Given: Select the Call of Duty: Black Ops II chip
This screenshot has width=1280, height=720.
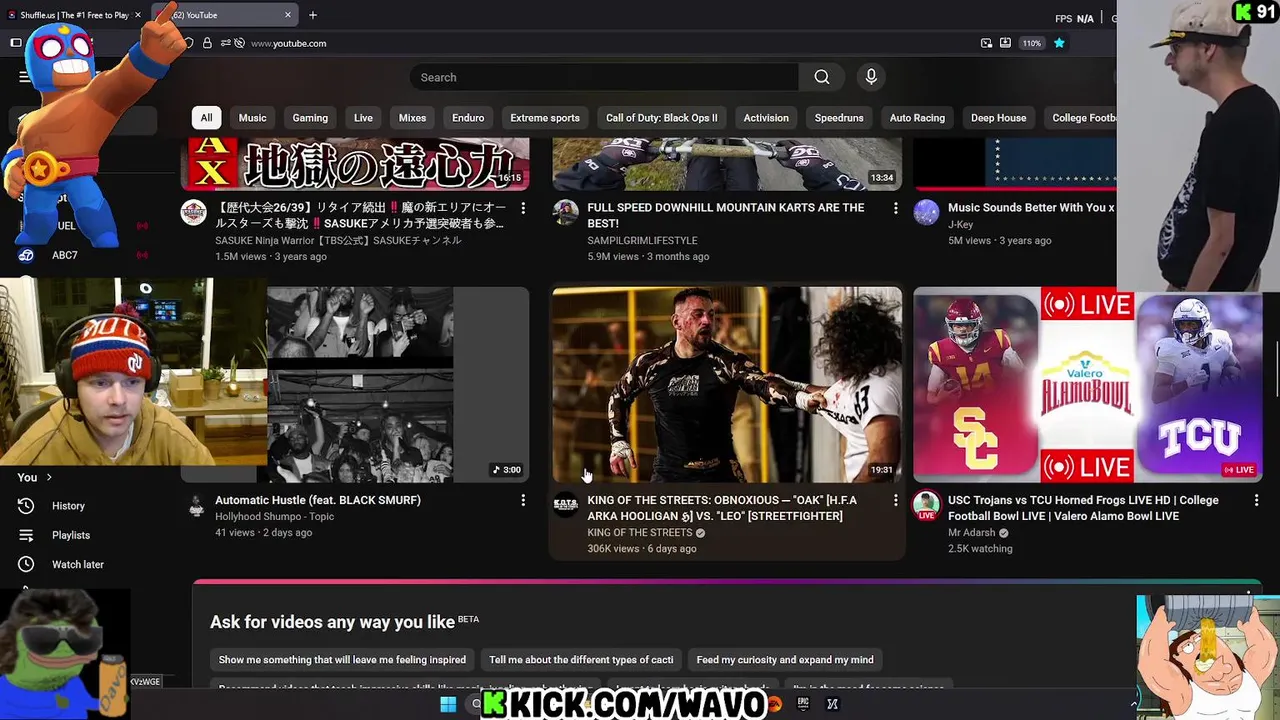Looking at the screenshot, I should coord(661,118).
